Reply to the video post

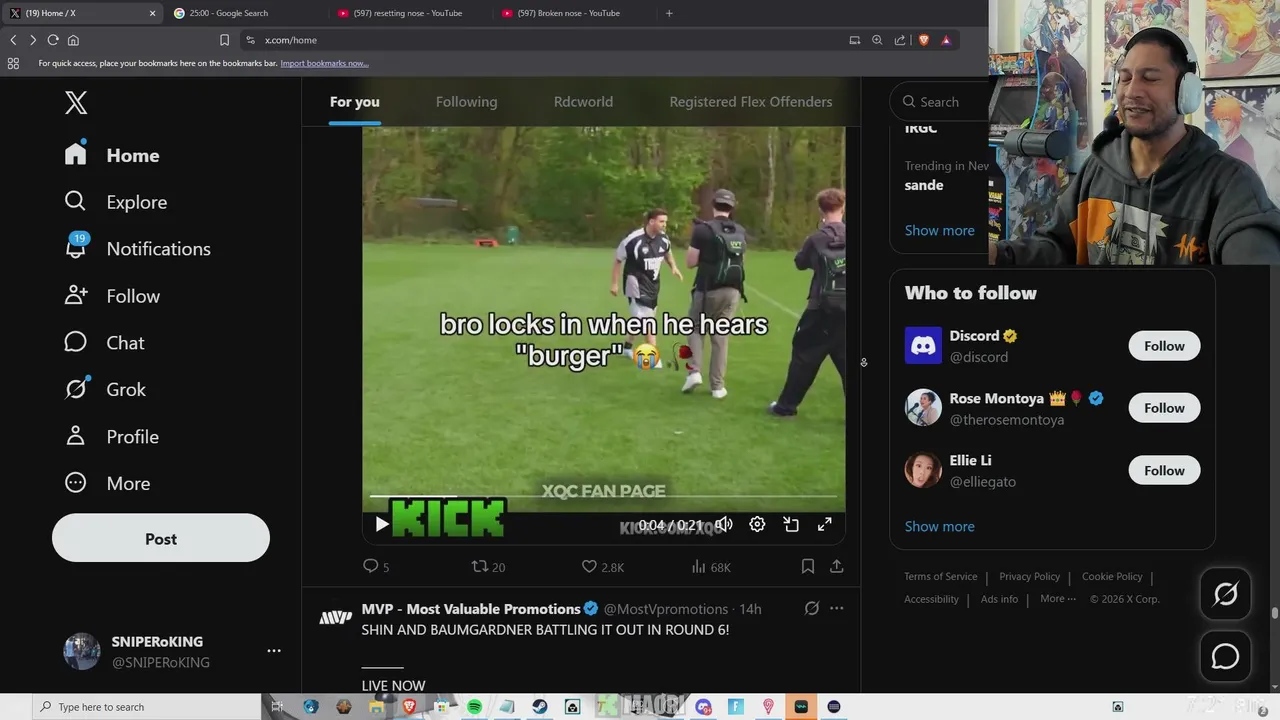376,566
